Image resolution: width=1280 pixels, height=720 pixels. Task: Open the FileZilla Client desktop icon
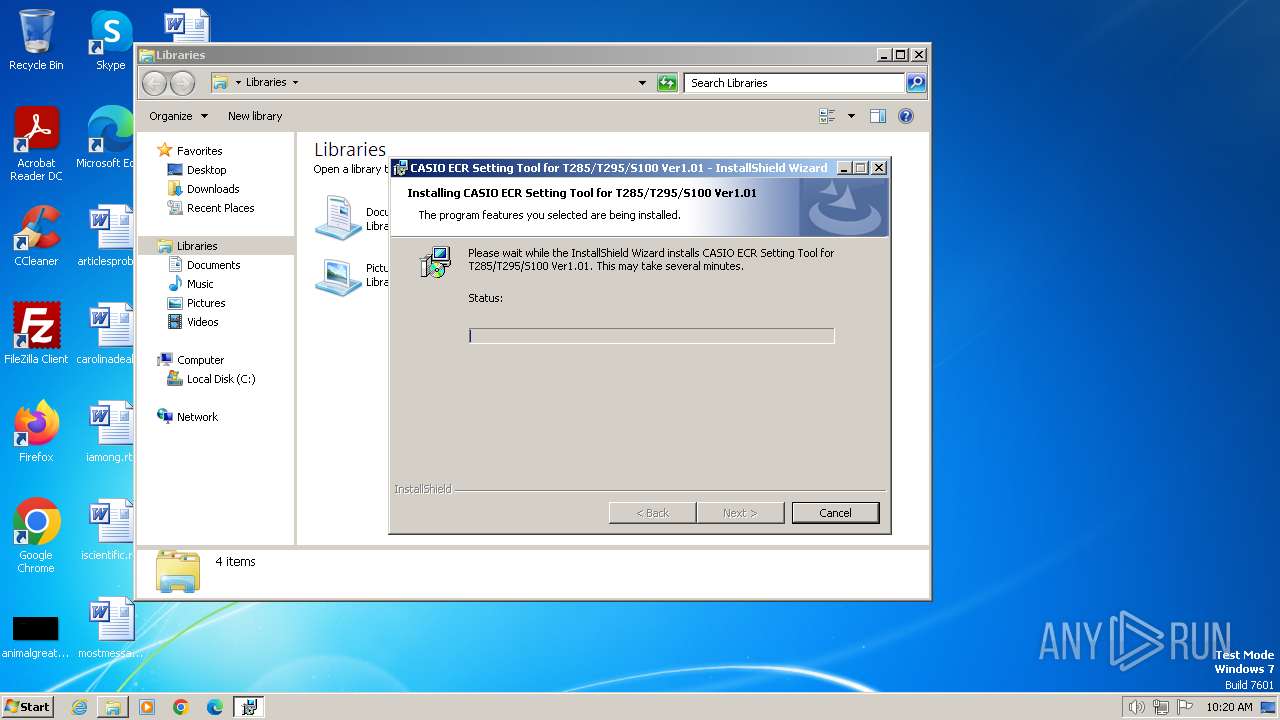(x=36, y=334)
